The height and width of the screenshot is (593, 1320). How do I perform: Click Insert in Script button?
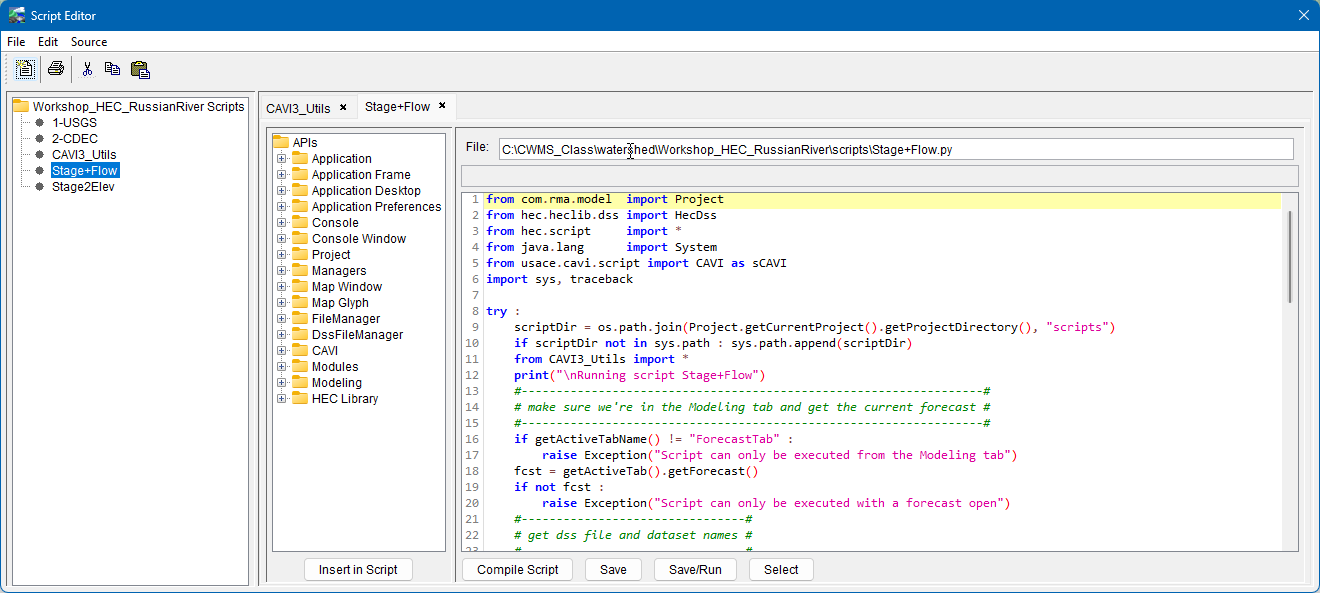pyautogui.click(x=358, y=570)
